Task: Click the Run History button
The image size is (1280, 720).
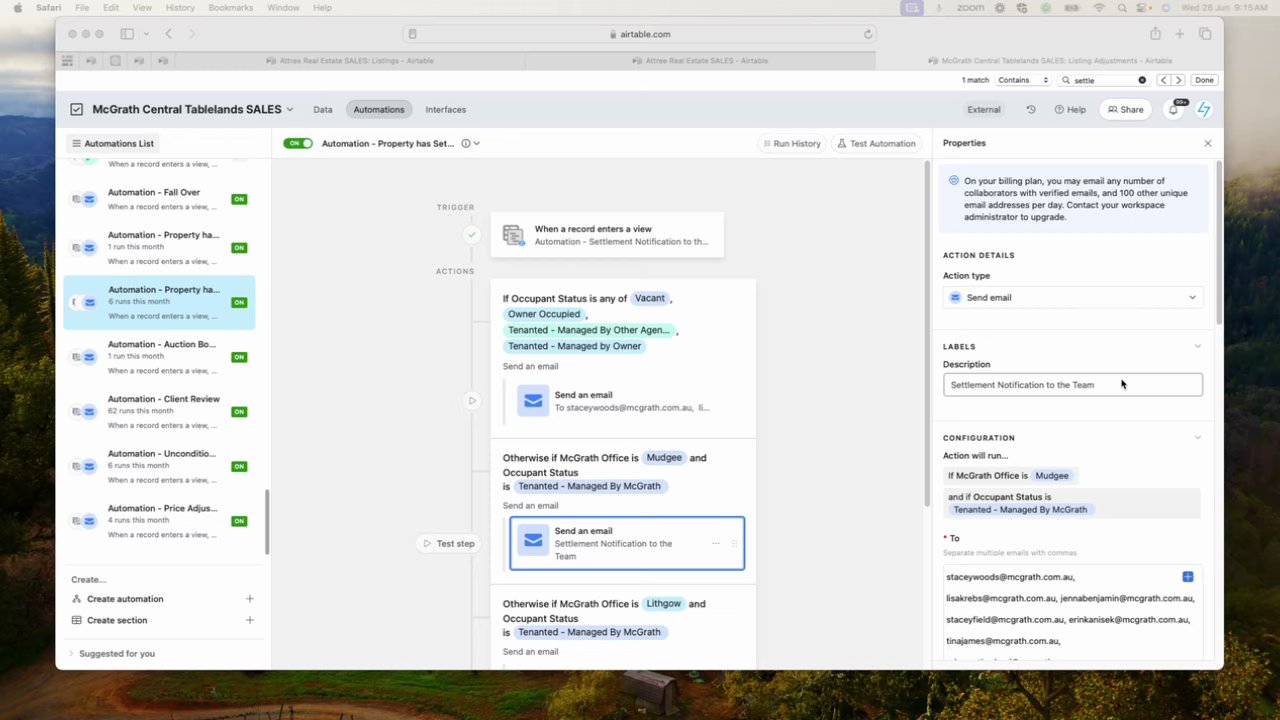Action: (x=791, y=144)
